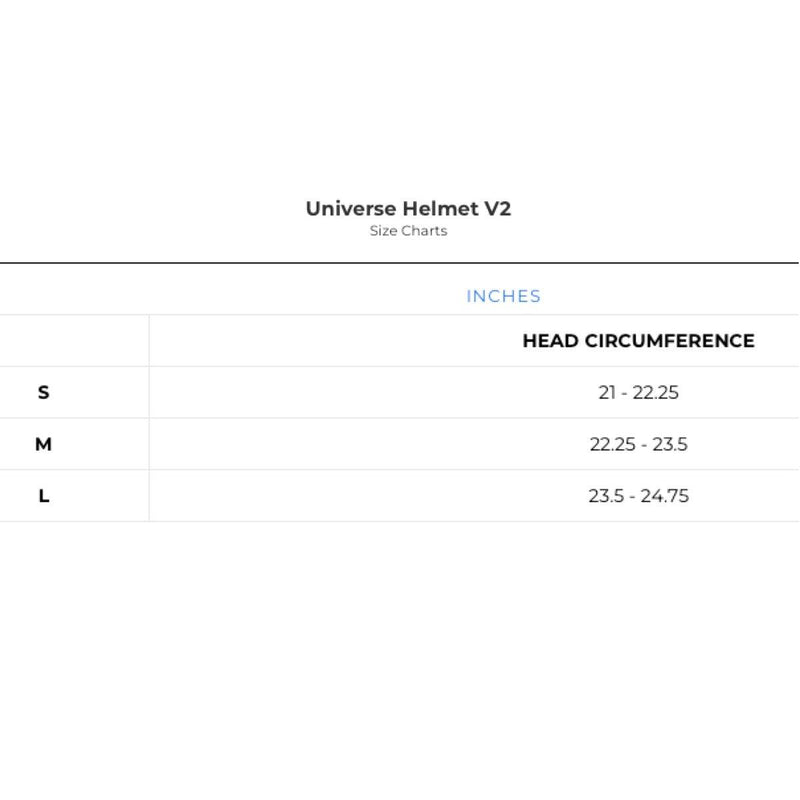Click the 22.25 value in Medium row
Viewport: 800px width, 800px height.
612,444
